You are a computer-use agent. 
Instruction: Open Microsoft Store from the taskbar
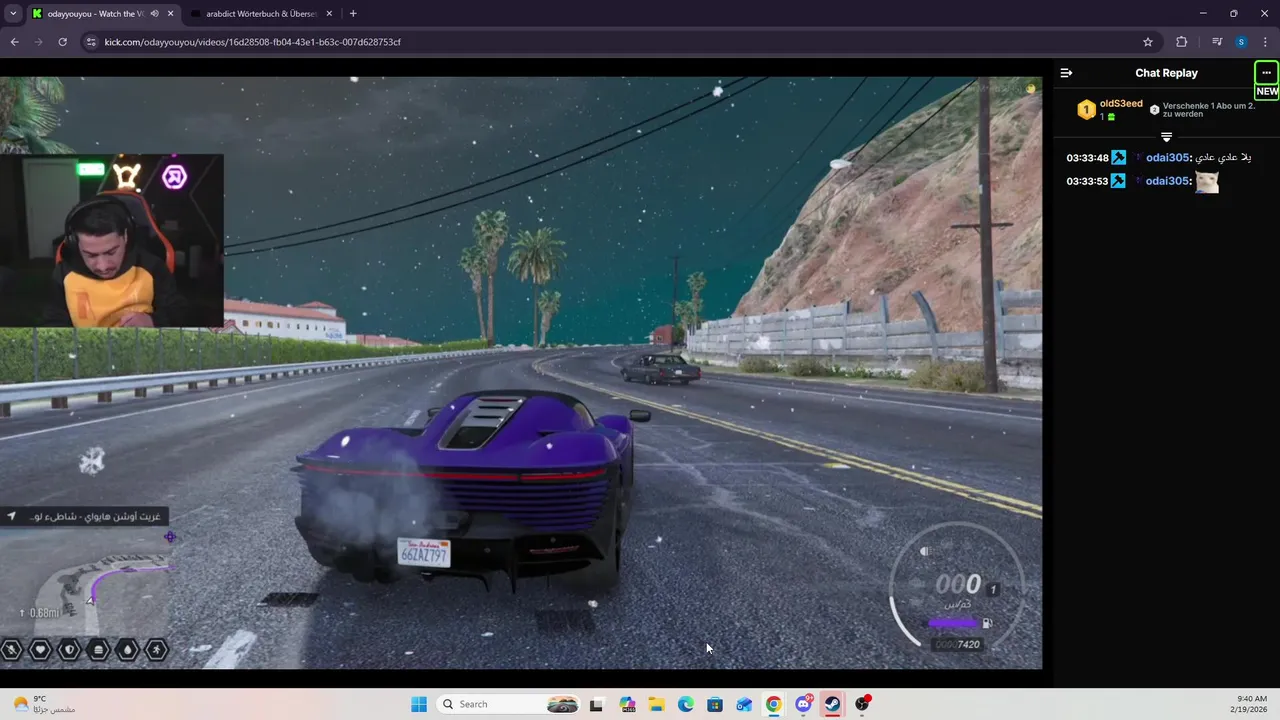[x=715, y=704]
